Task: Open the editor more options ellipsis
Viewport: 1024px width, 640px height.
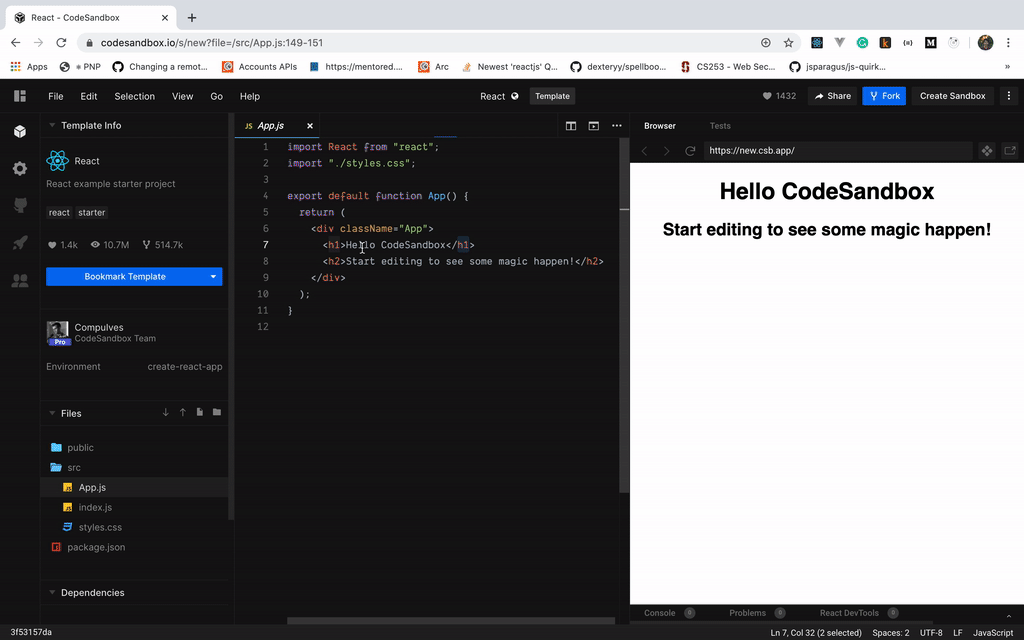Action: 616,126
